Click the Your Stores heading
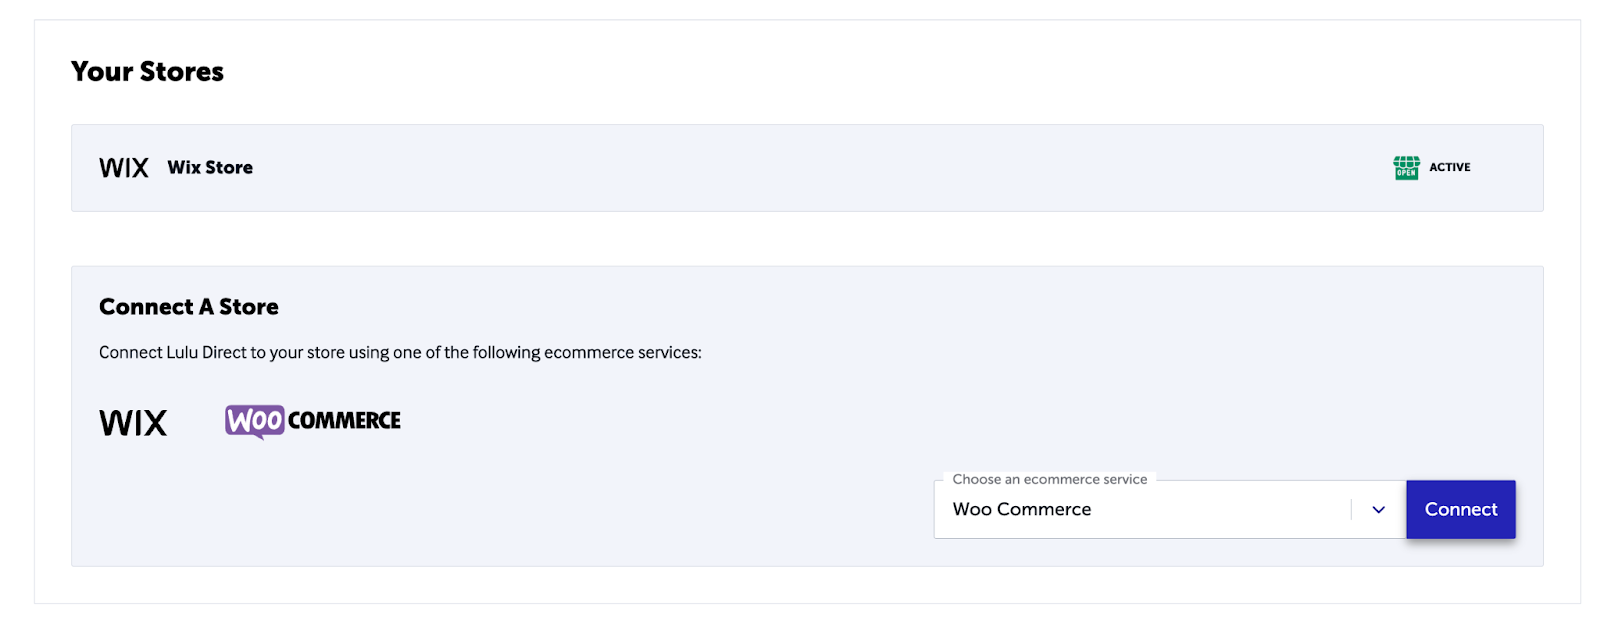This screenshot has width=1600, height=624. click(x=147, y=71)
